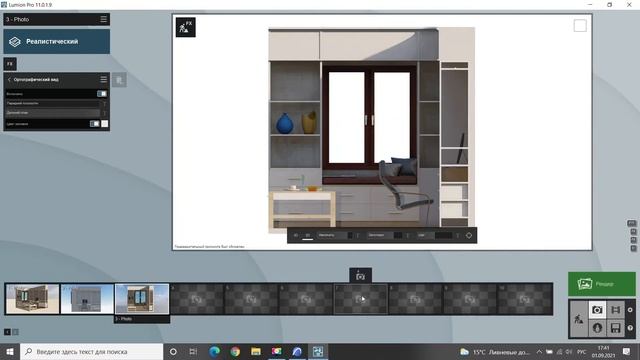Open the notification center icon
The image size is (640, 360).
coord(627,351)
